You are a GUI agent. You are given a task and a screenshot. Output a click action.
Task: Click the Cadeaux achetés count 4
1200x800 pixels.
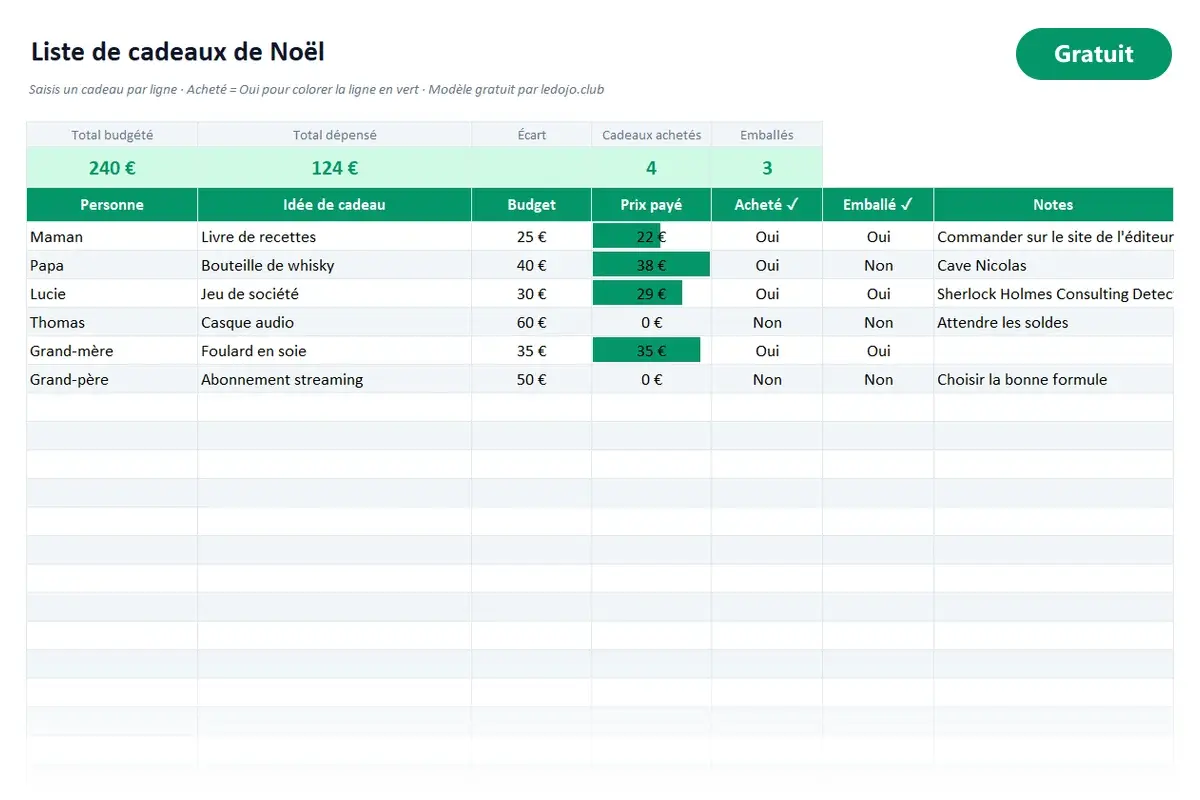tap(651, 168)
